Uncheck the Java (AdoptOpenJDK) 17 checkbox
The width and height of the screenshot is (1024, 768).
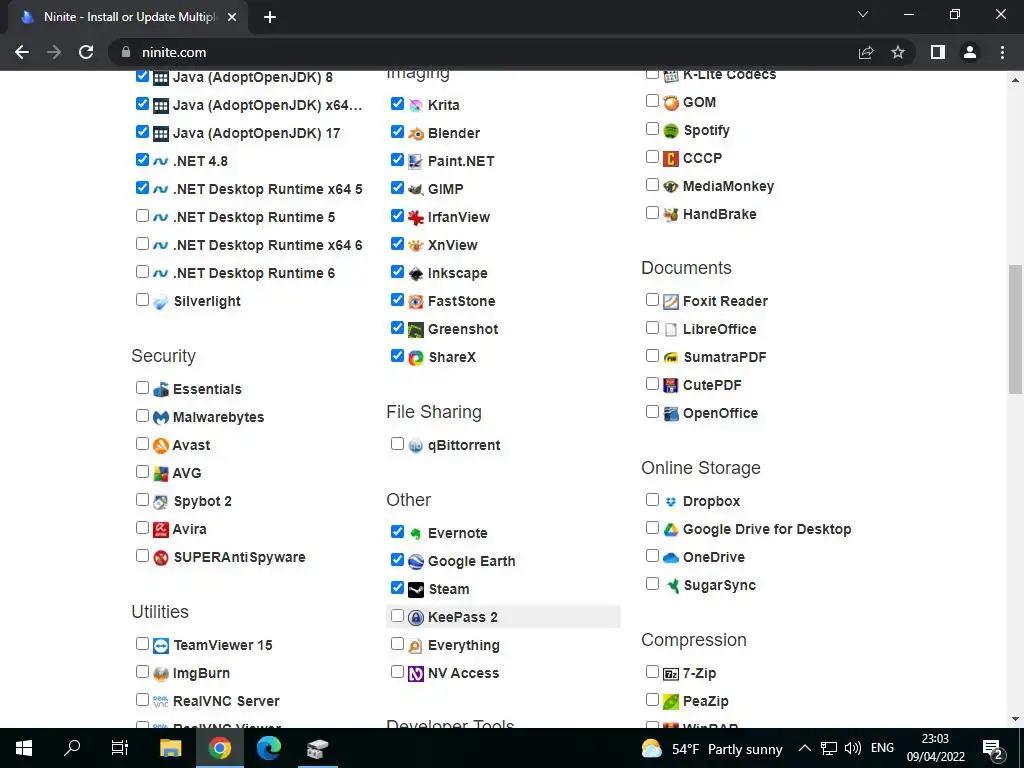pos(142,131)
